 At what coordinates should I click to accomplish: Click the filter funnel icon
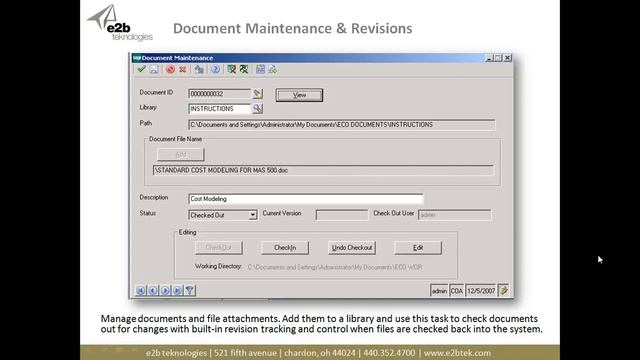[190, 290]
